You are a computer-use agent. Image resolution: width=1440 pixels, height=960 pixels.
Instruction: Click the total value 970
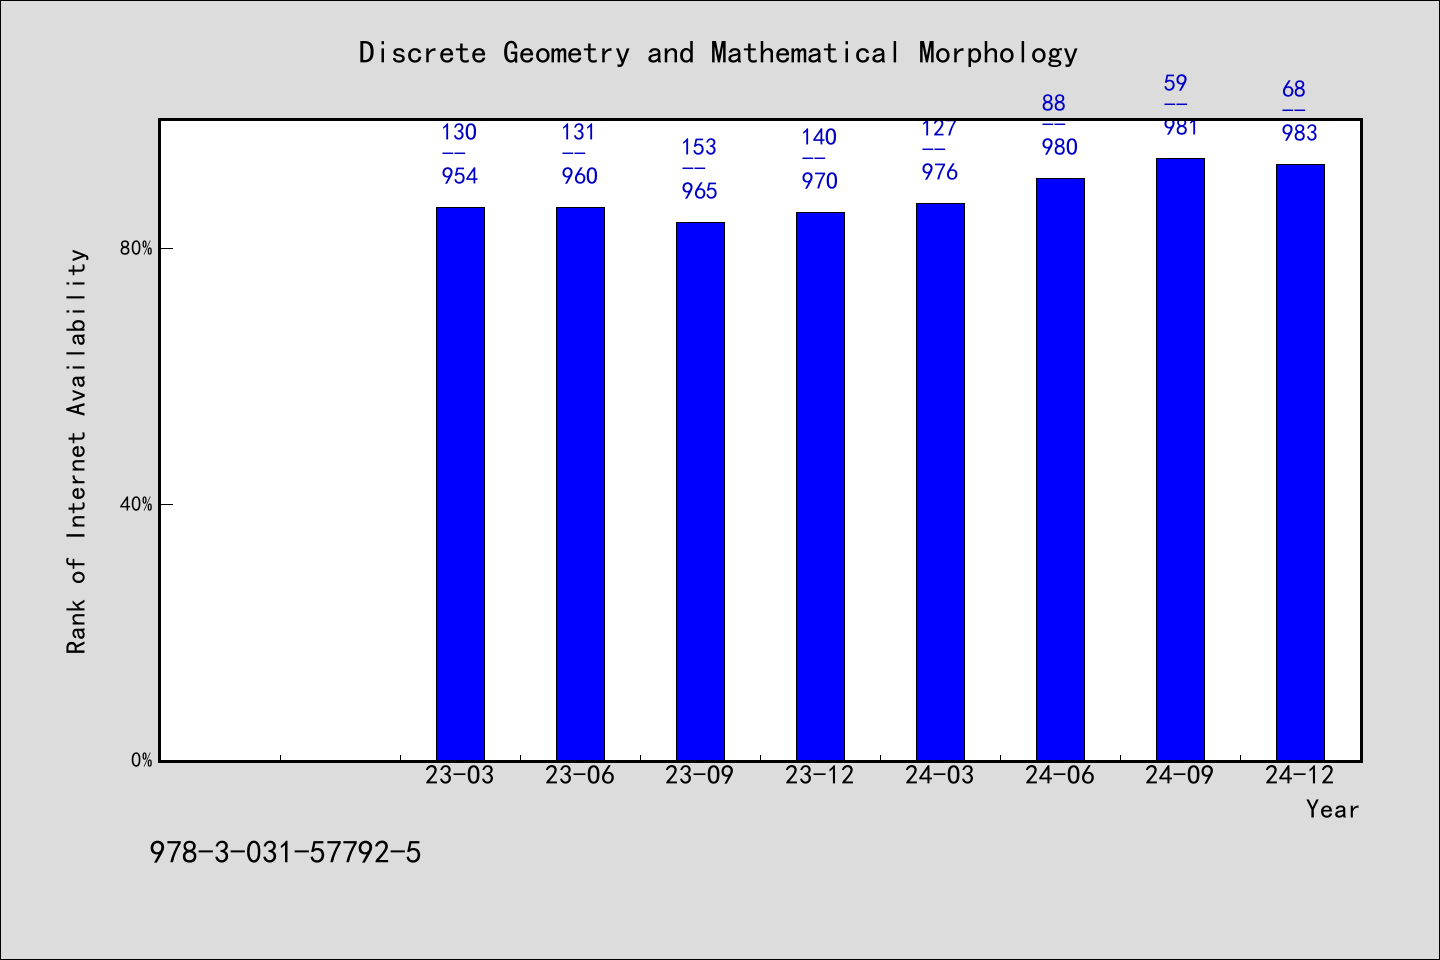820,181
